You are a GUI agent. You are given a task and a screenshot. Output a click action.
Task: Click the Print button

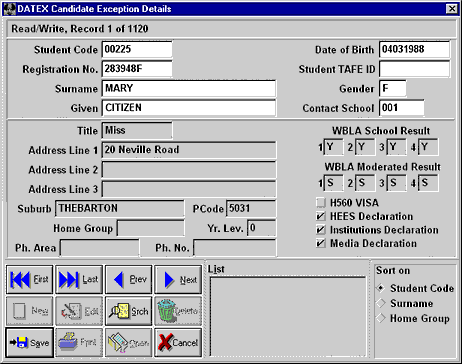79,343
